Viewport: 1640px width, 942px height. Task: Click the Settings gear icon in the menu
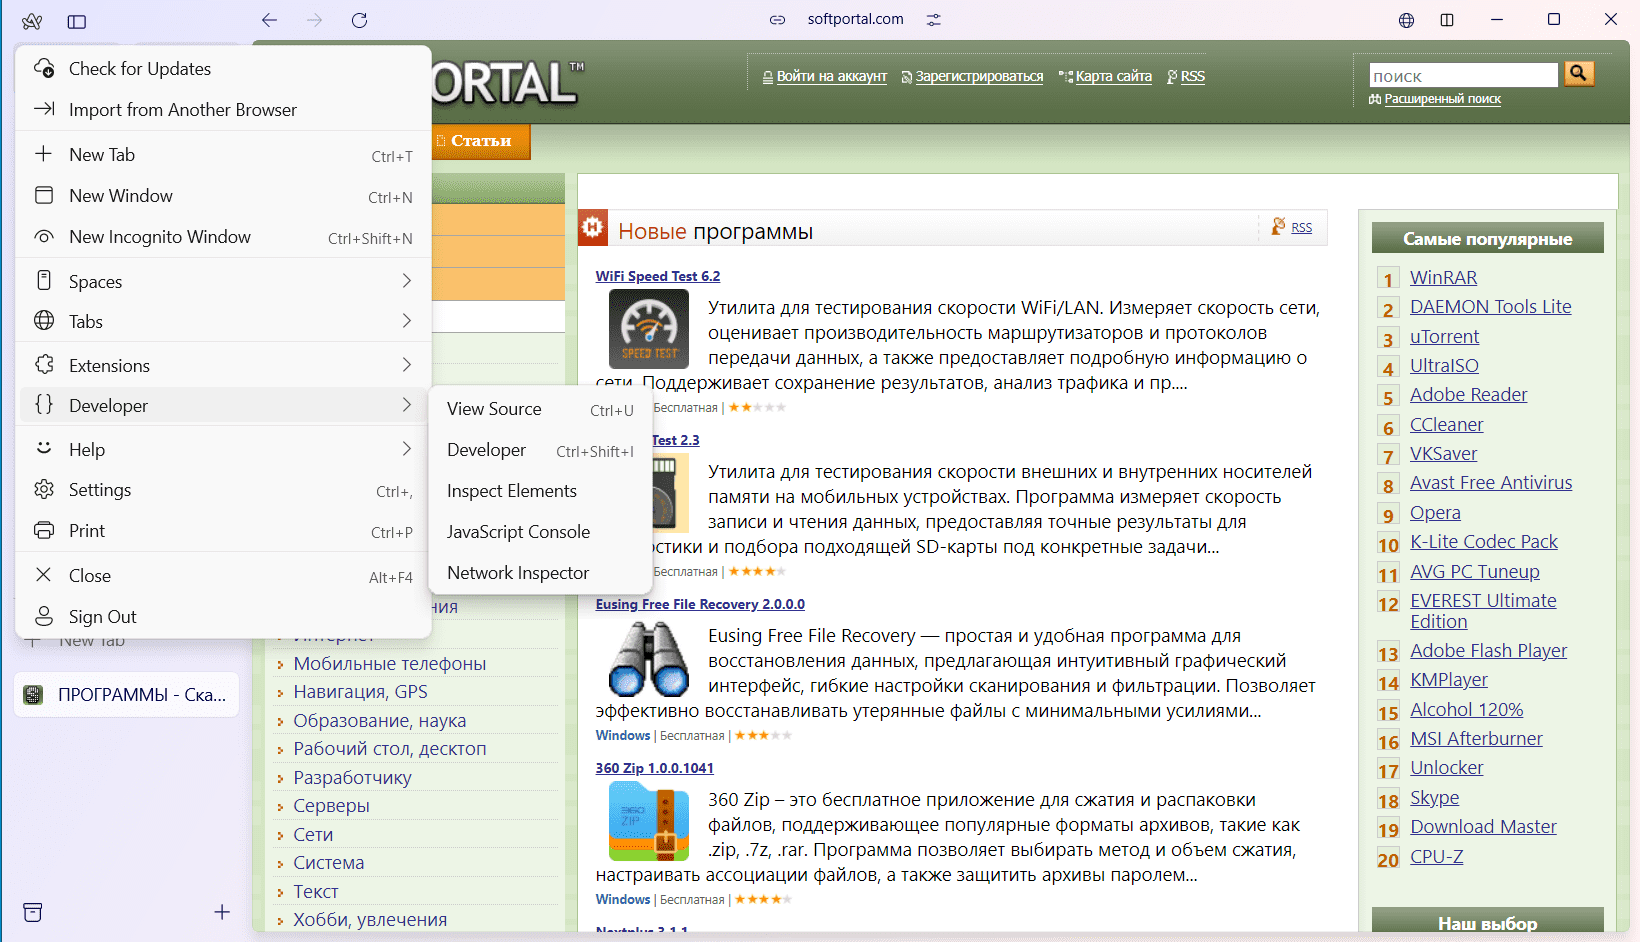pyautogui.click(x=44, y=489)
